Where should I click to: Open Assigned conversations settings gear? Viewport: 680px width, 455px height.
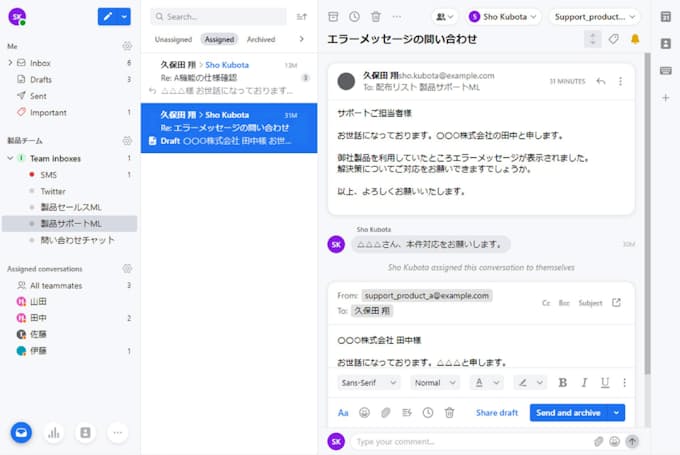[x=127, y=269]
